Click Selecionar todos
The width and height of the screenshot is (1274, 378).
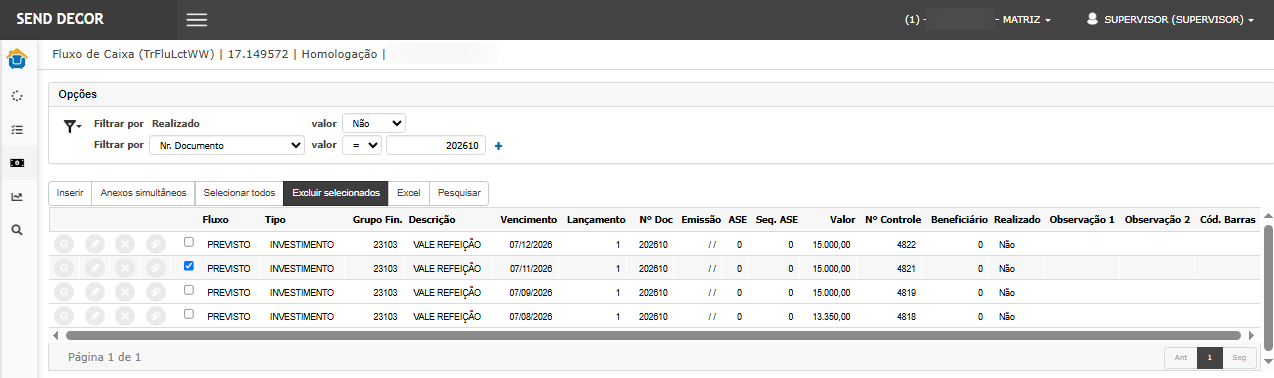(239, 192)
